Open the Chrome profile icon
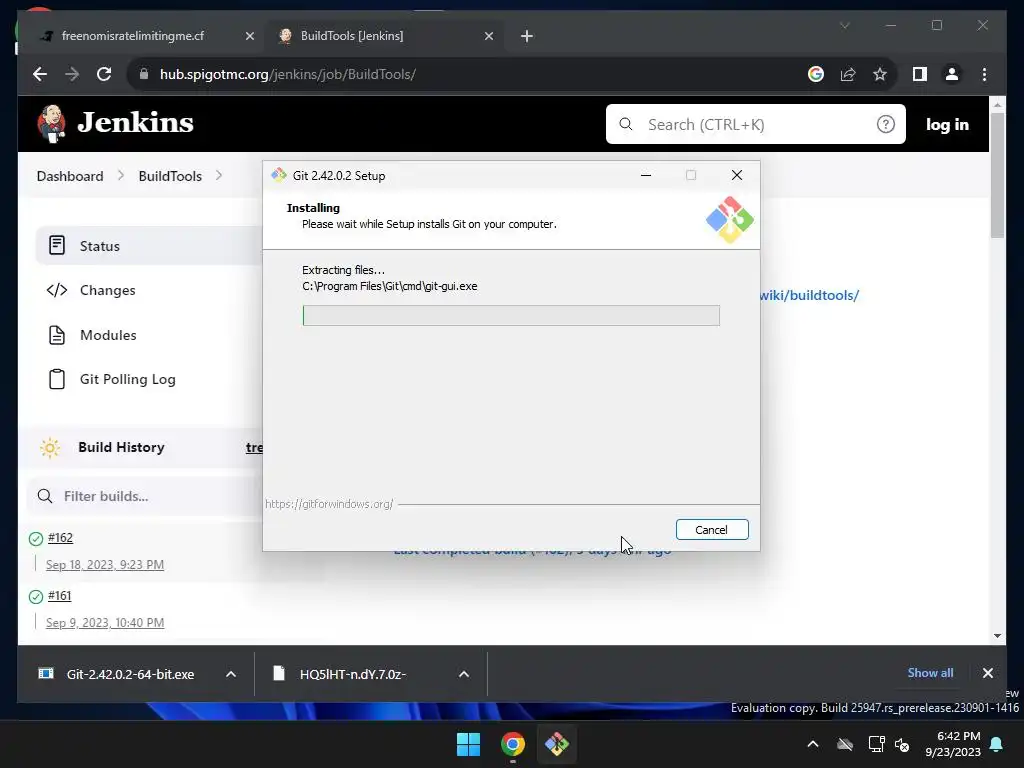1024x768 pixels. click(952, 74)
